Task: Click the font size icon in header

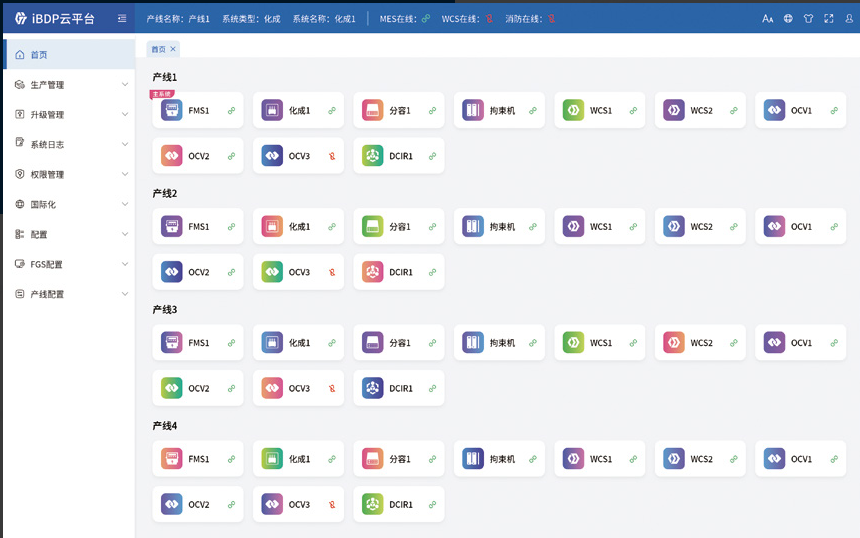Action: pyautogui.click(x=767, y=18)
